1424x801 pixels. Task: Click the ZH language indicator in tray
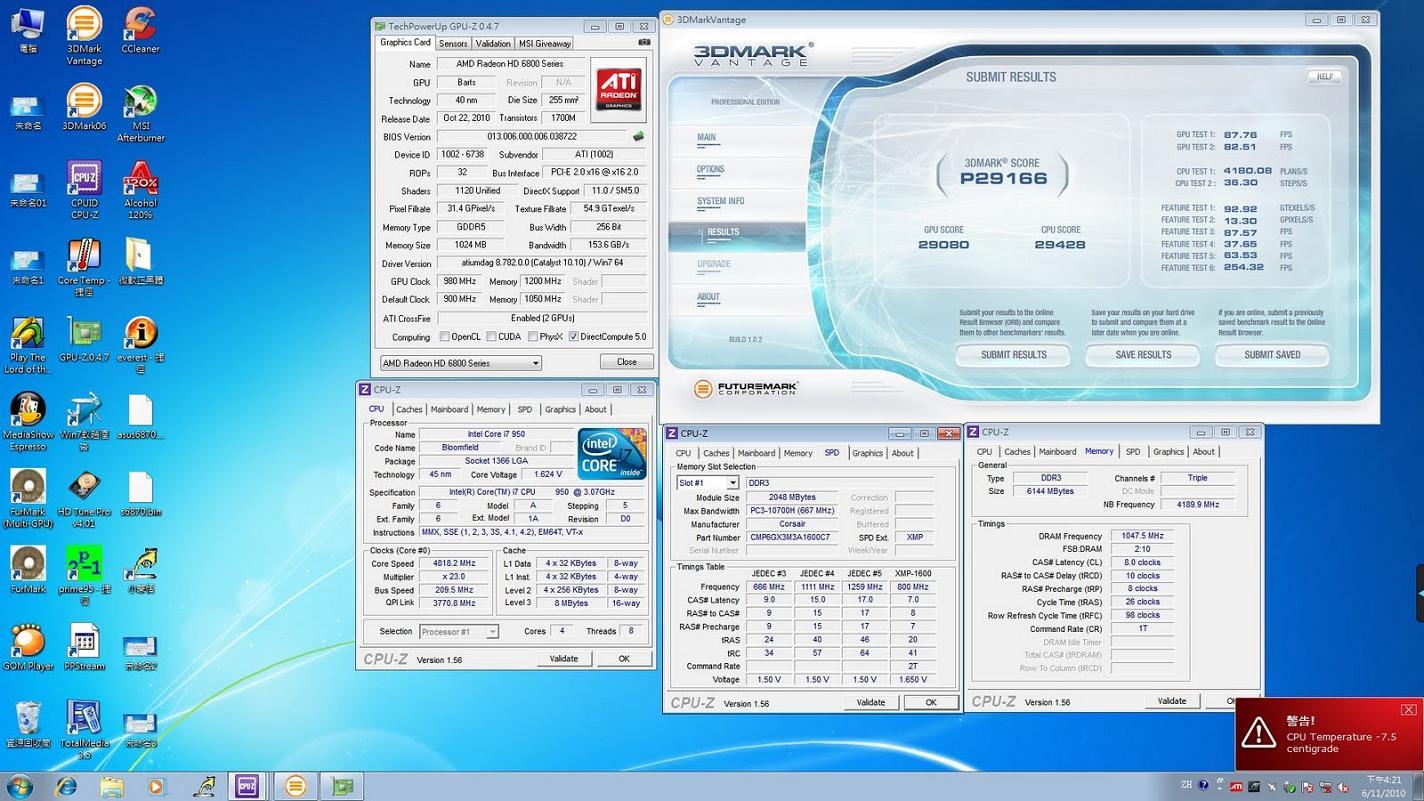pos(1186,786)
